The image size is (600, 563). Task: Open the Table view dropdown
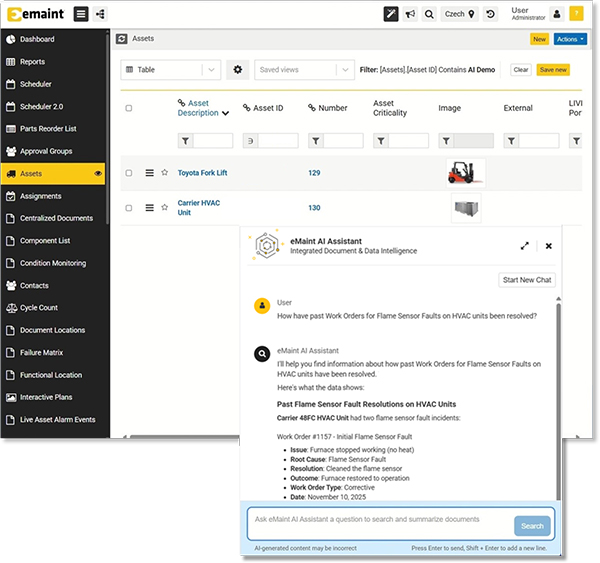pyautogui.click(x=171, y=70)
